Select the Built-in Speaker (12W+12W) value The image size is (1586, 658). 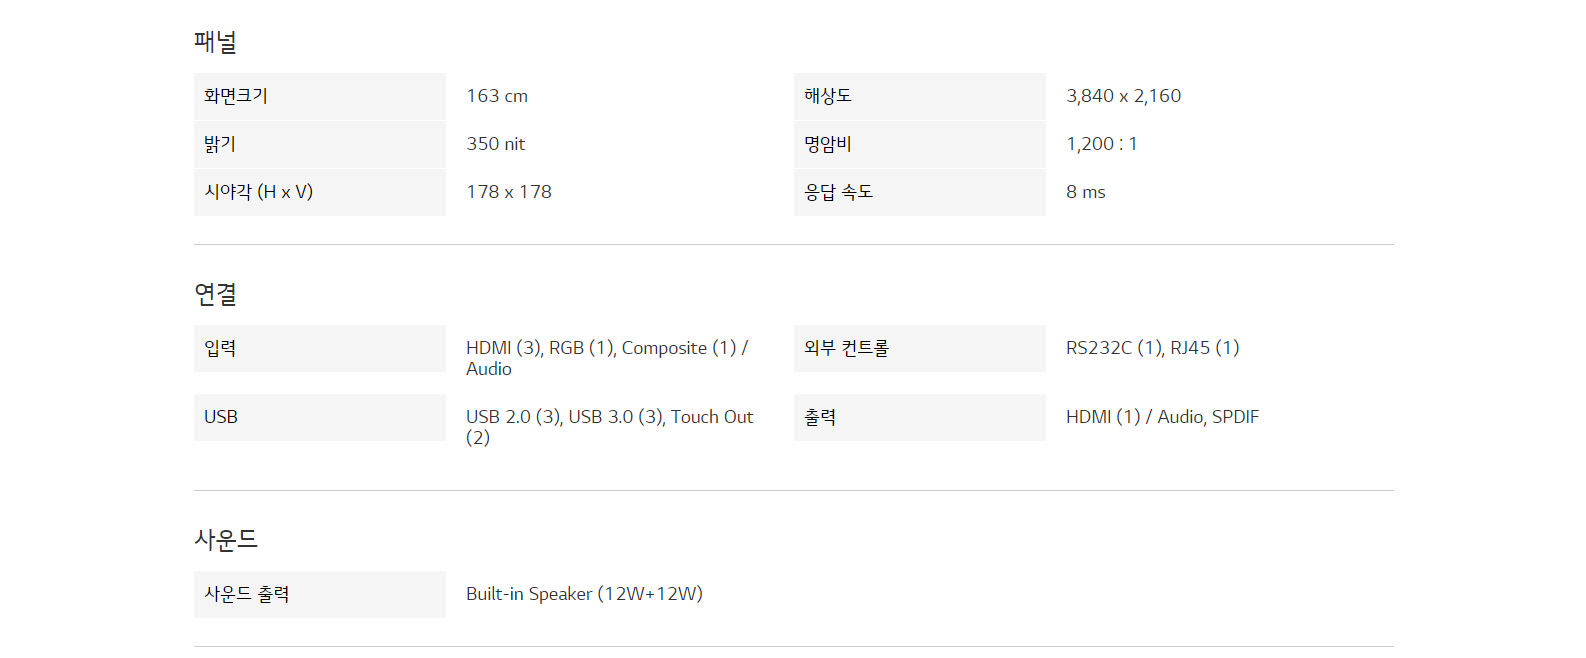pyautogui.click(x=584, y=594)
